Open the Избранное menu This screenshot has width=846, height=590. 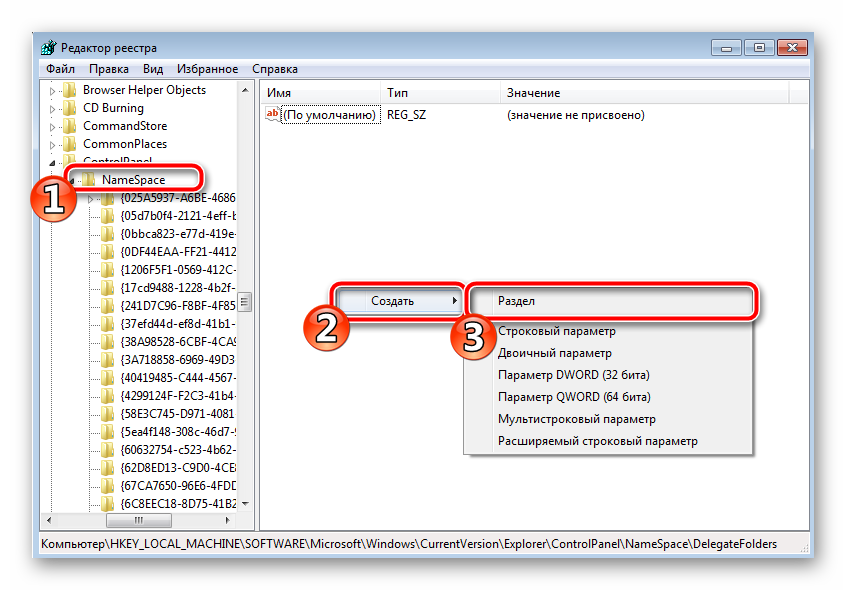point(207,69)
